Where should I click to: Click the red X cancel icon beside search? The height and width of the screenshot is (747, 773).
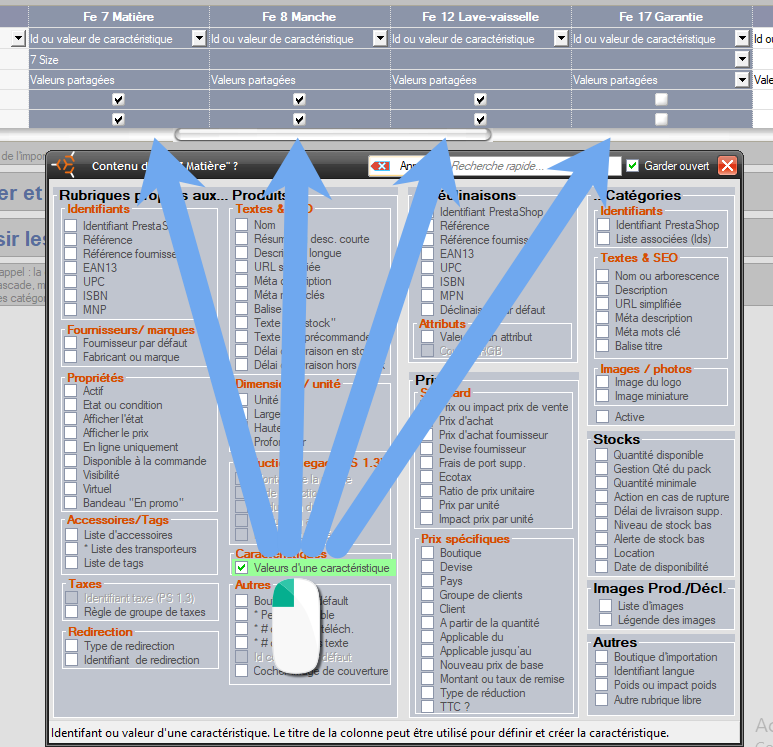380,166
